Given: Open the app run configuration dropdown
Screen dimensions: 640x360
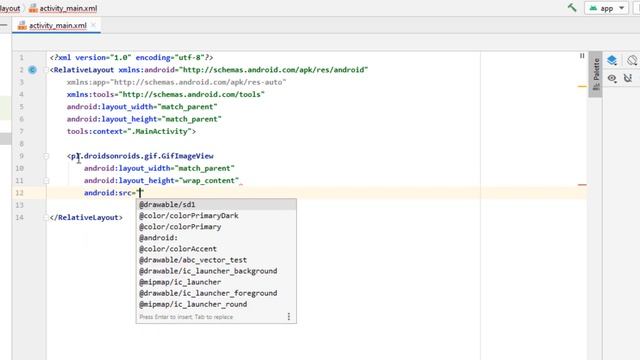Looking at the screenshot, I should [607, 8].
